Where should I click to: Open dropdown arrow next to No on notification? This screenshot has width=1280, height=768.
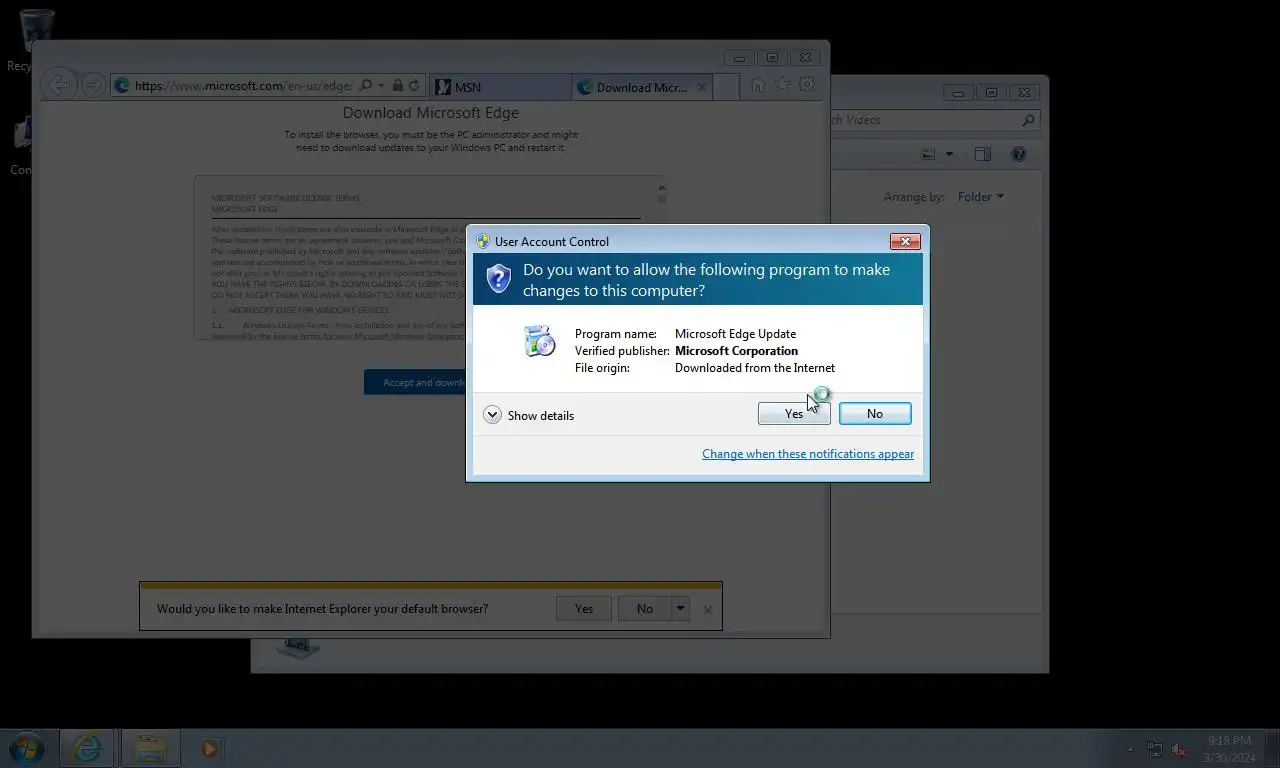coord(681,608)
